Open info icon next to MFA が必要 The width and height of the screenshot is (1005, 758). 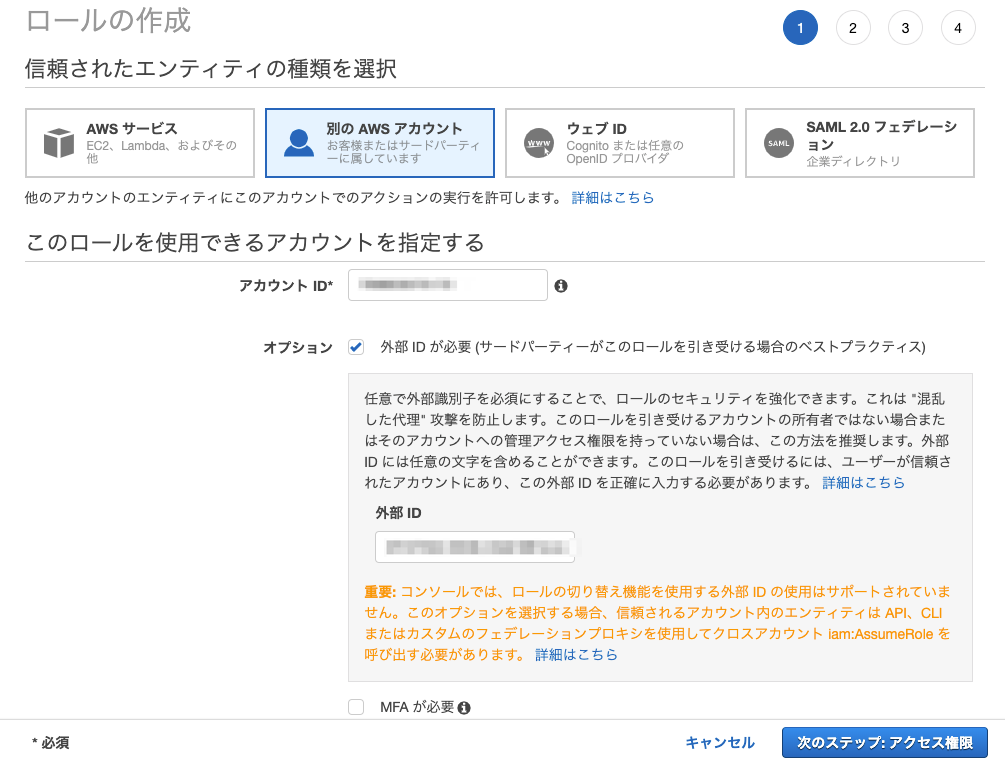click(464, 707)
